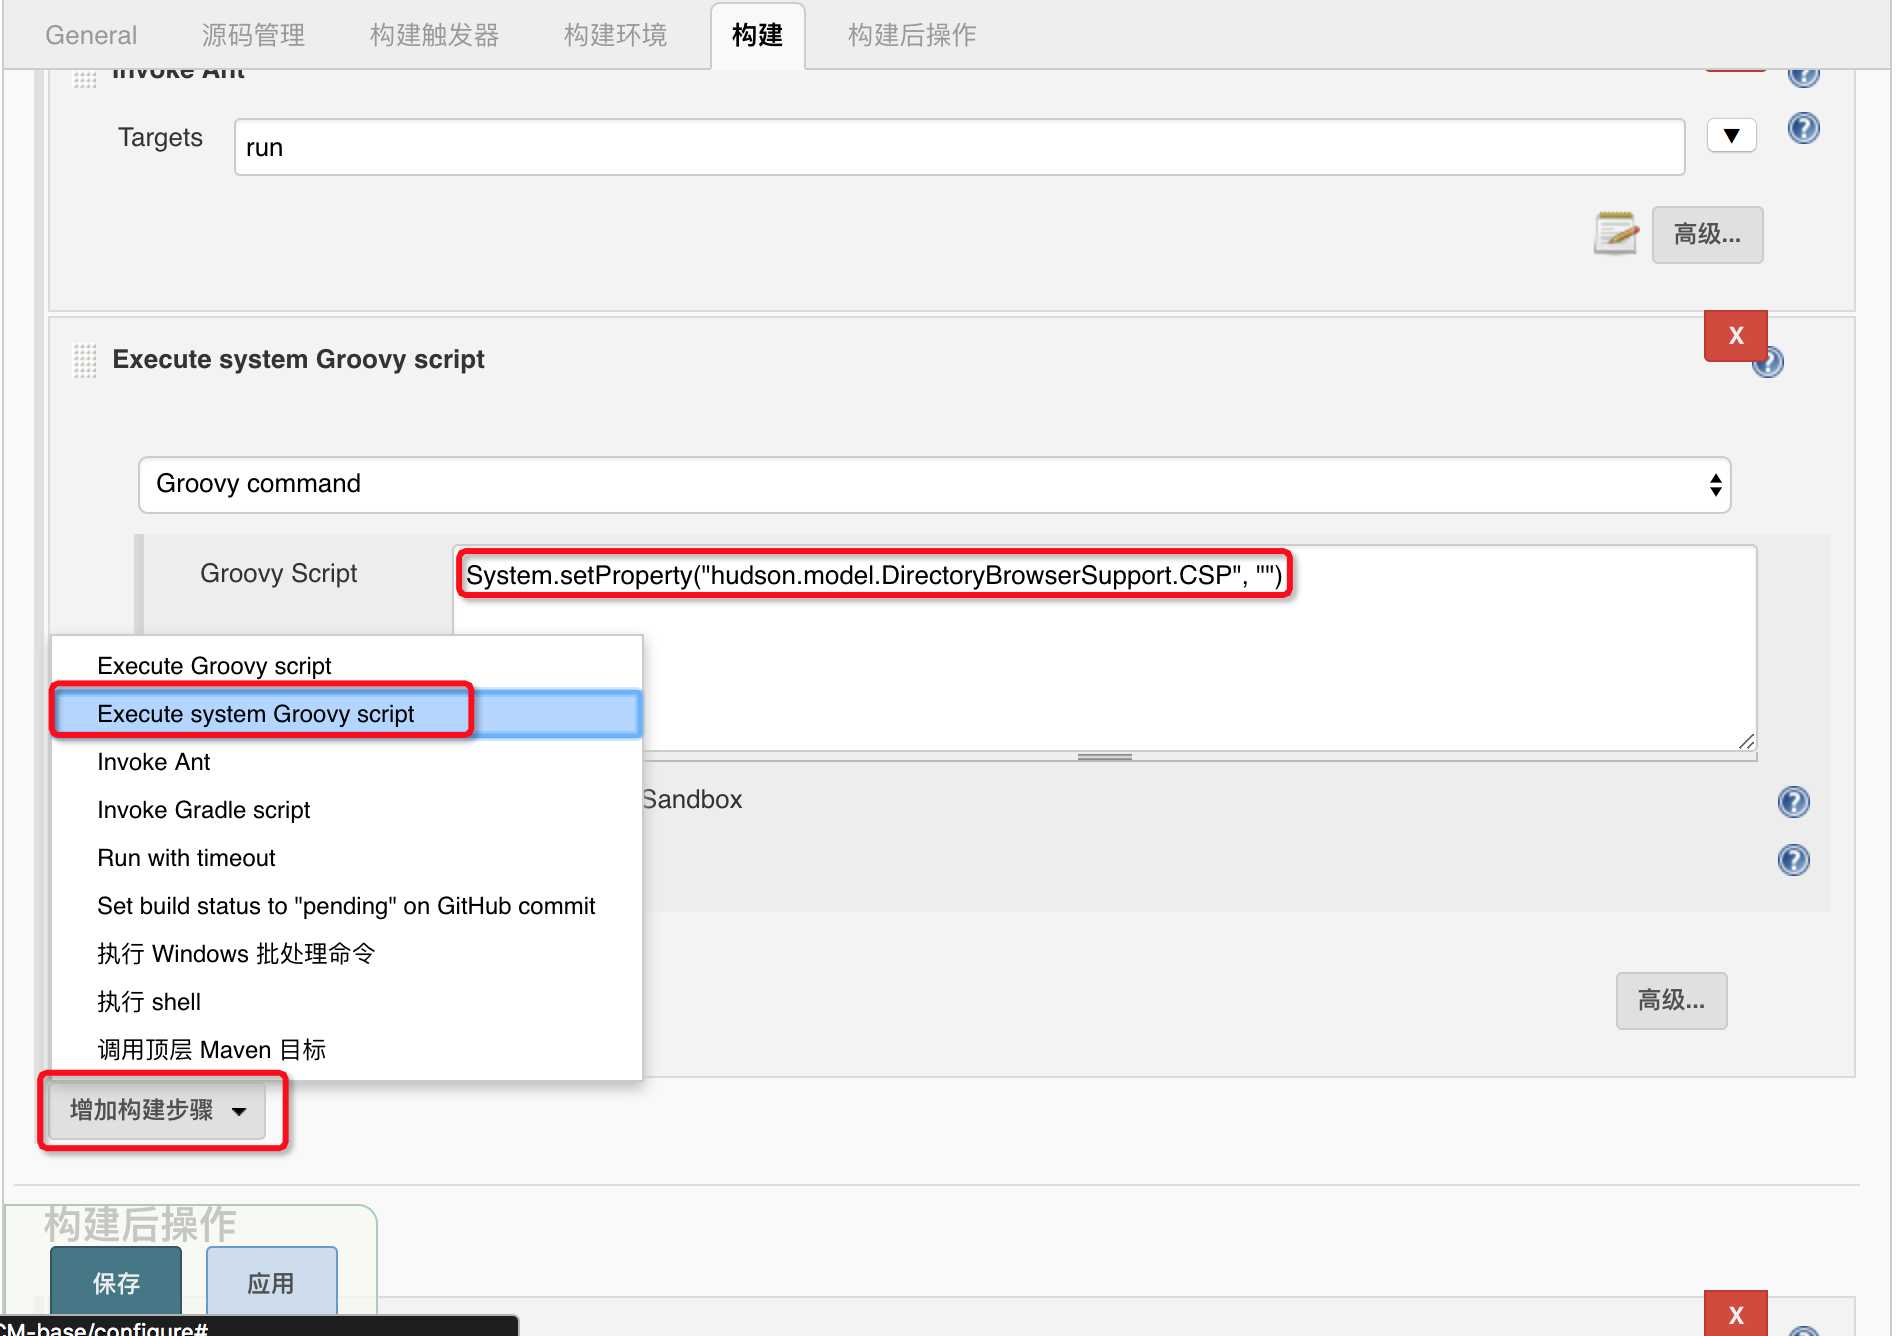Click the 高级 button in Groovy section
Viewport: 1900px width, 1336px height.
coord(1671,1000)
